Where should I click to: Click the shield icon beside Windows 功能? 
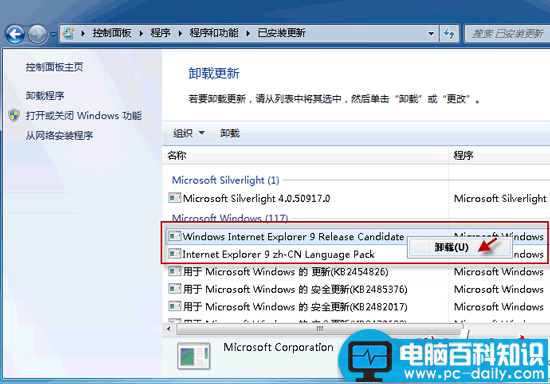(14, 115)
